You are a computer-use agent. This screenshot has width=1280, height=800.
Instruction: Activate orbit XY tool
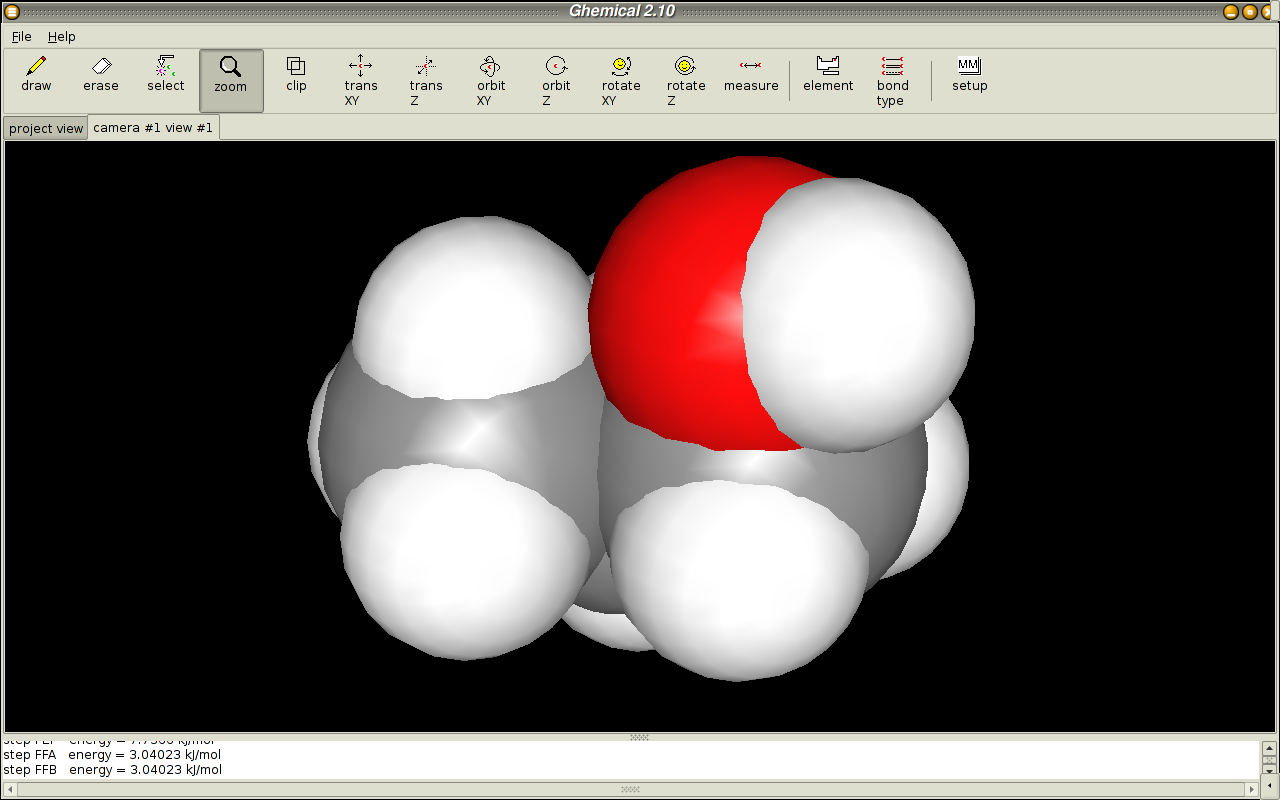pyautogui.click(x=491, y=80)
